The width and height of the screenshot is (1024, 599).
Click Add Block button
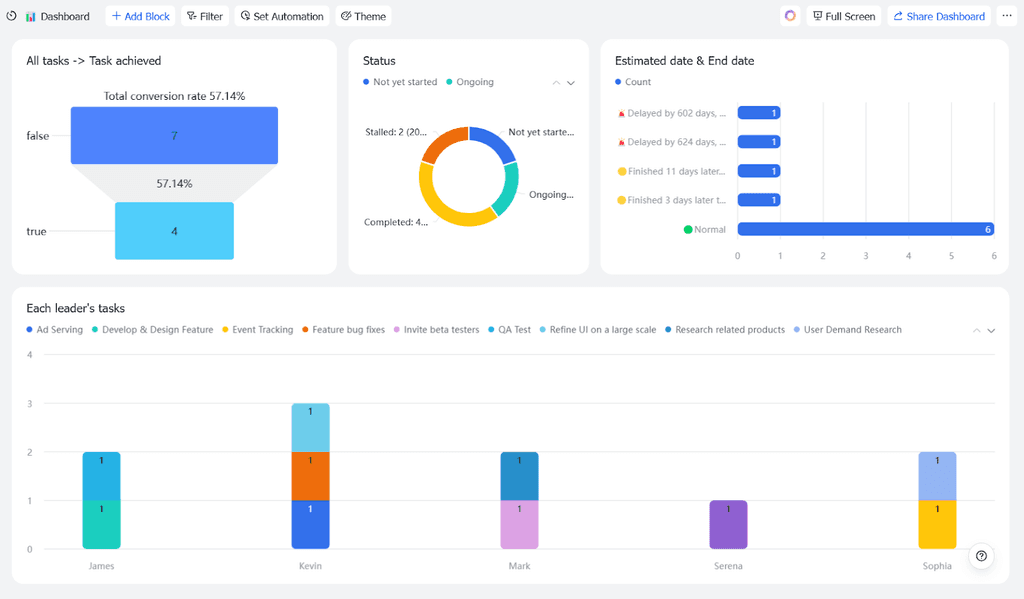(140, 16)
